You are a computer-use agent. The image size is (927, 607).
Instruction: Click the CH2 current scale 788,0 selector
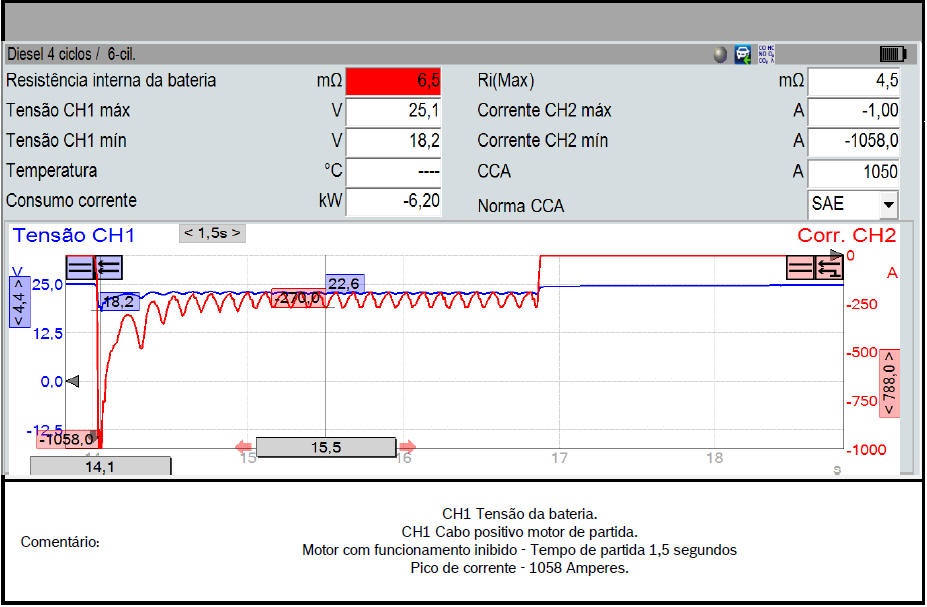889,383
